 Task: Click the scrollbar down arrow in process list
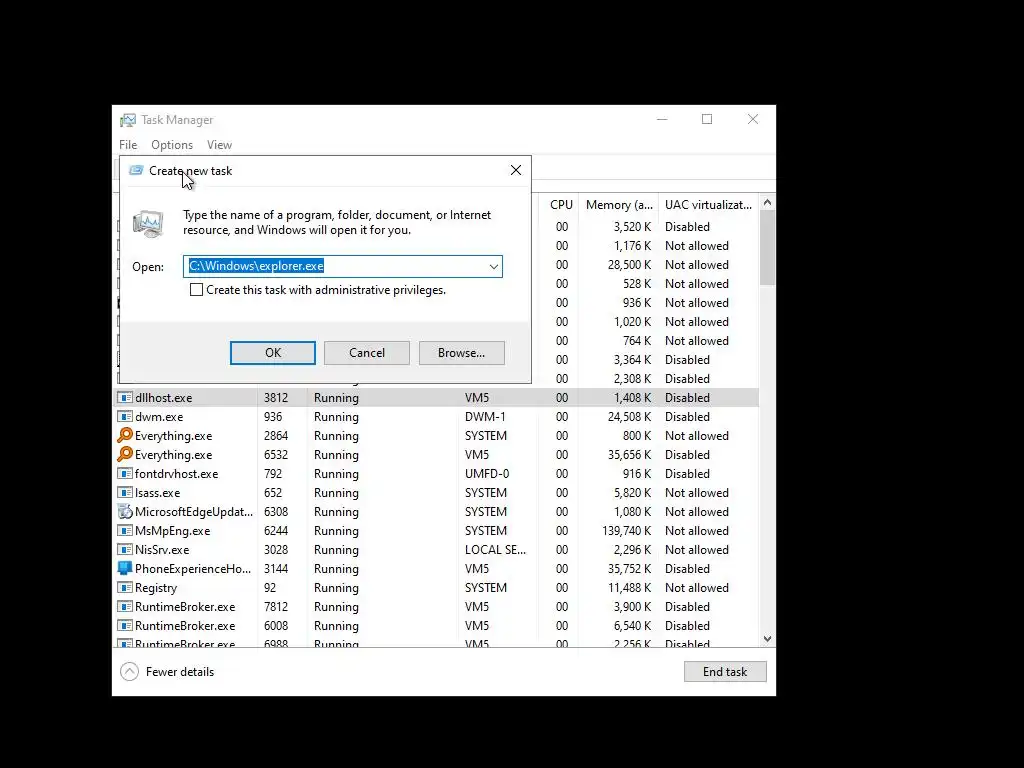[767, 639]
